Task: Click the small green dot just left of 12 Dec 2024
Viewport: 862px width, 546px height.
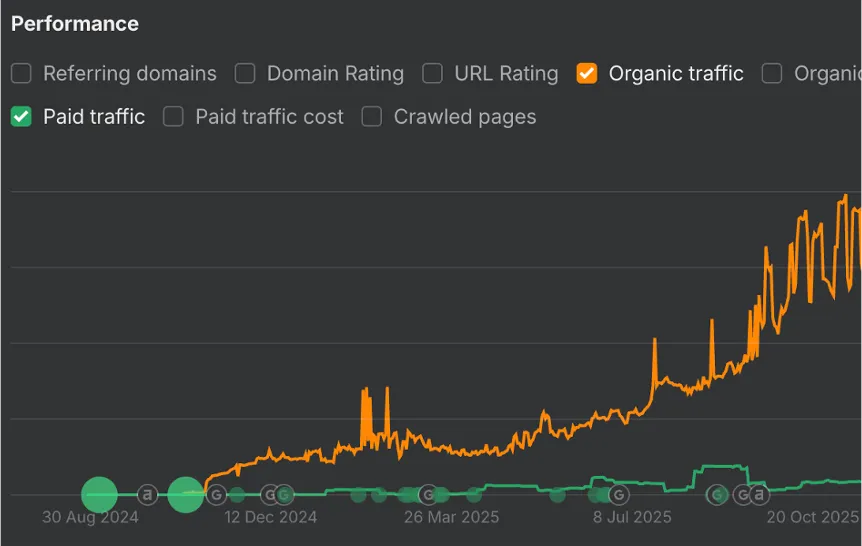Action: click(x=237, y=495)
